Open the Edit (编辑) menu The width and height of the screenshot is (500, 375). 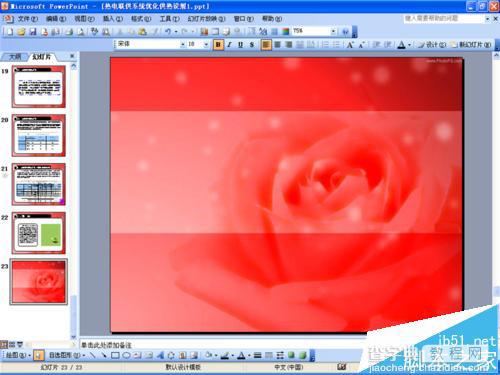point(56,19)
